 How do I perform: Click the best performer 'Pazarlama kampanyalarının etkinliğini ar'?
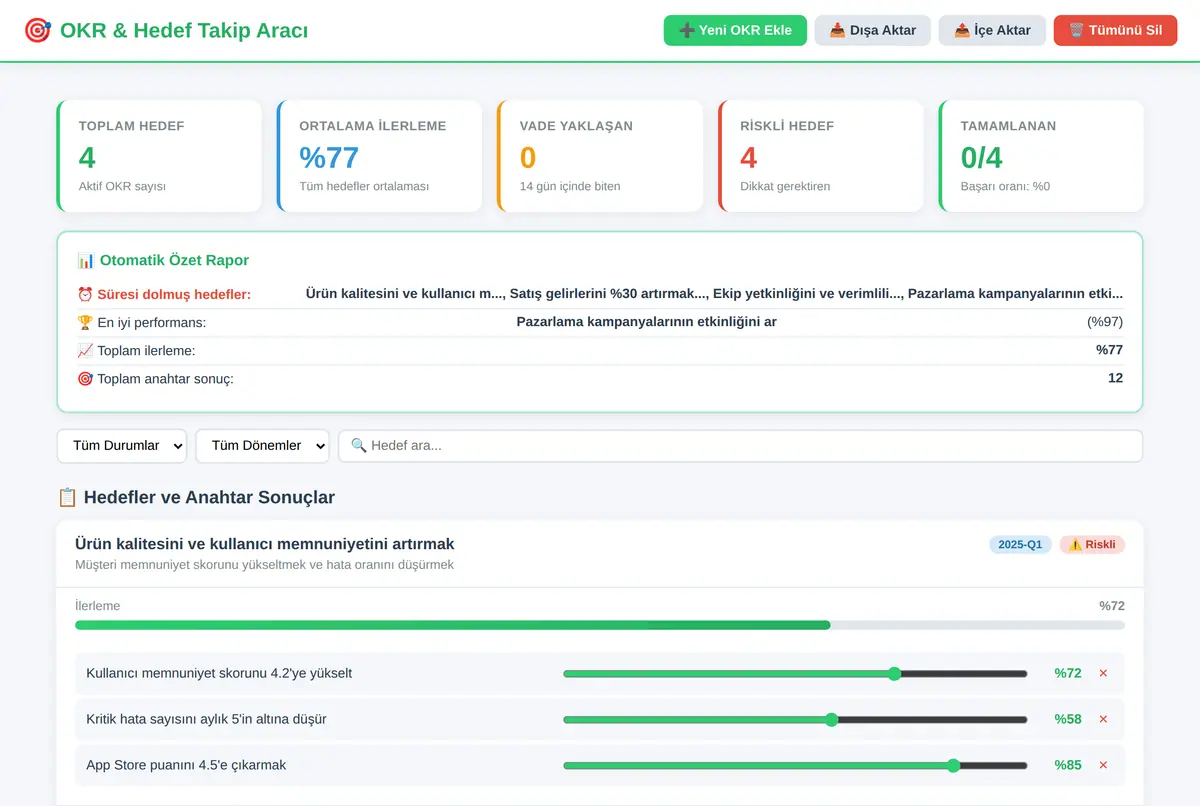click(646, 322)
